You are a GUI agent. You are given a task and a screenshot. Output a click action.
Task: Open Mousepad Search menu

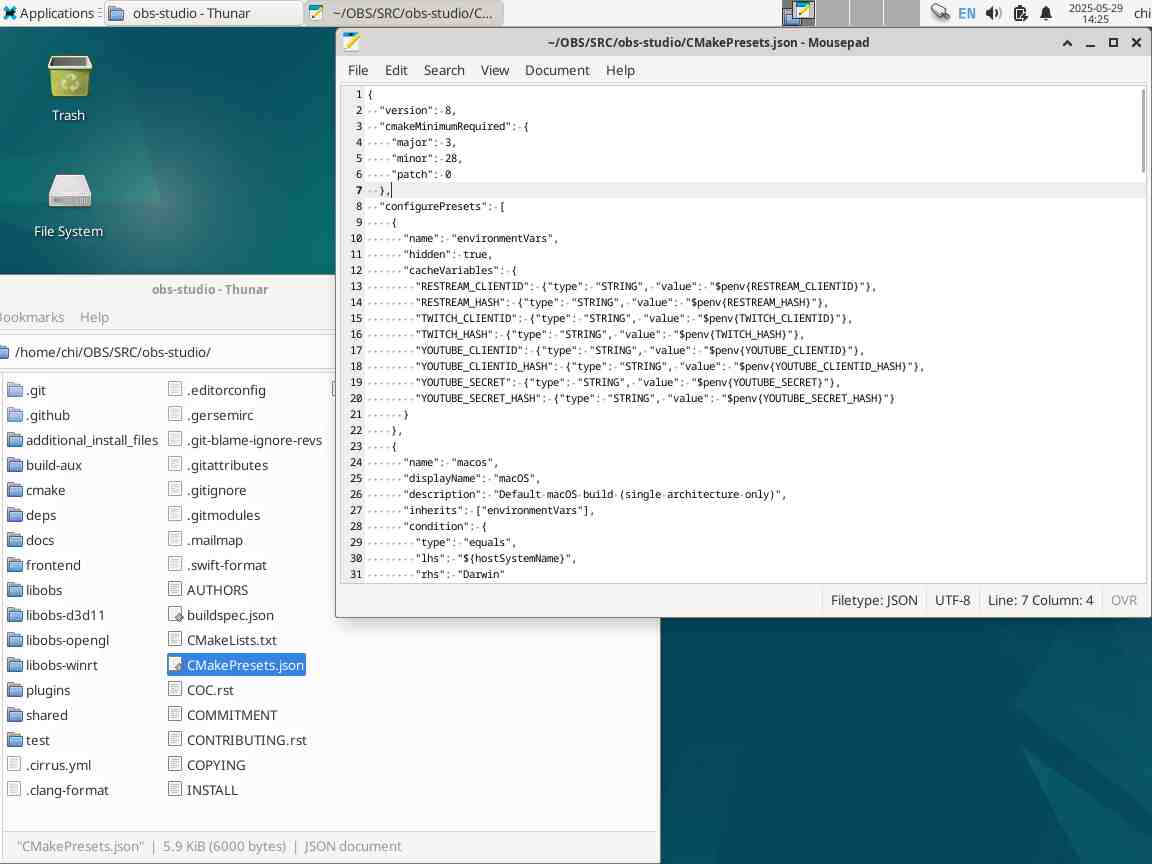click(444, 71)
